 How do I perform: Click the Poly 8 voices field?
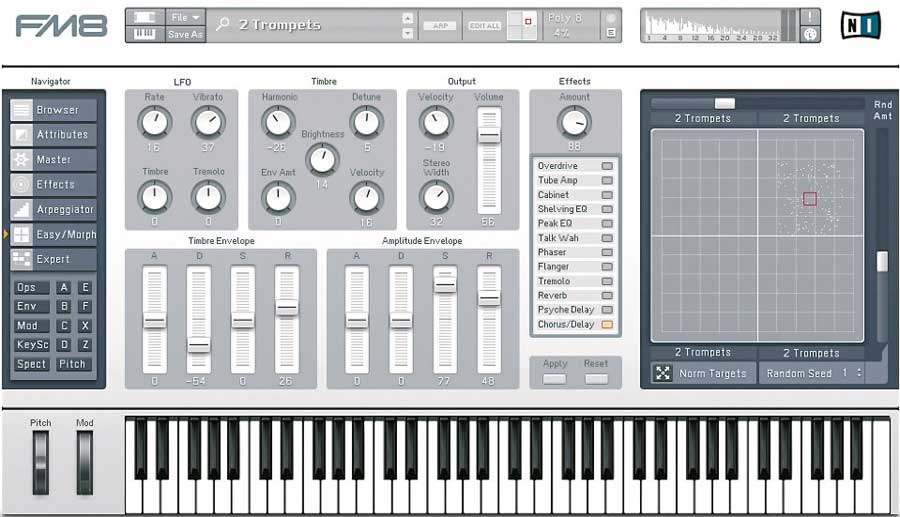(566, 18)
